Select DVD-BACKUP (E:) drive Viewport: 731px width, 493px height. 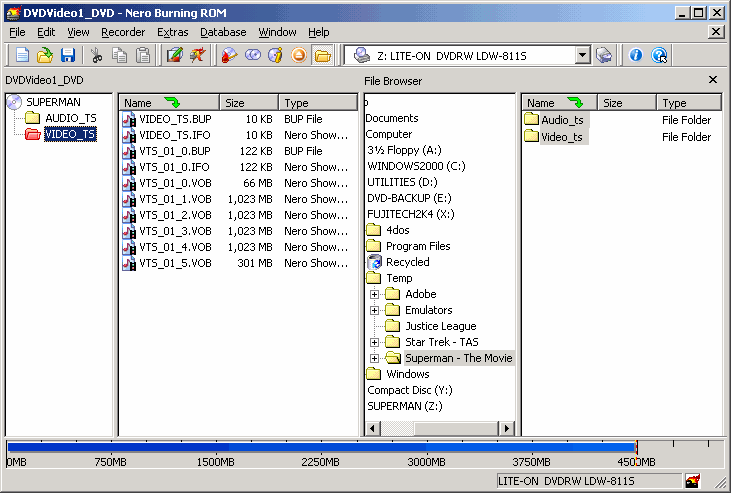pos(409,198)
